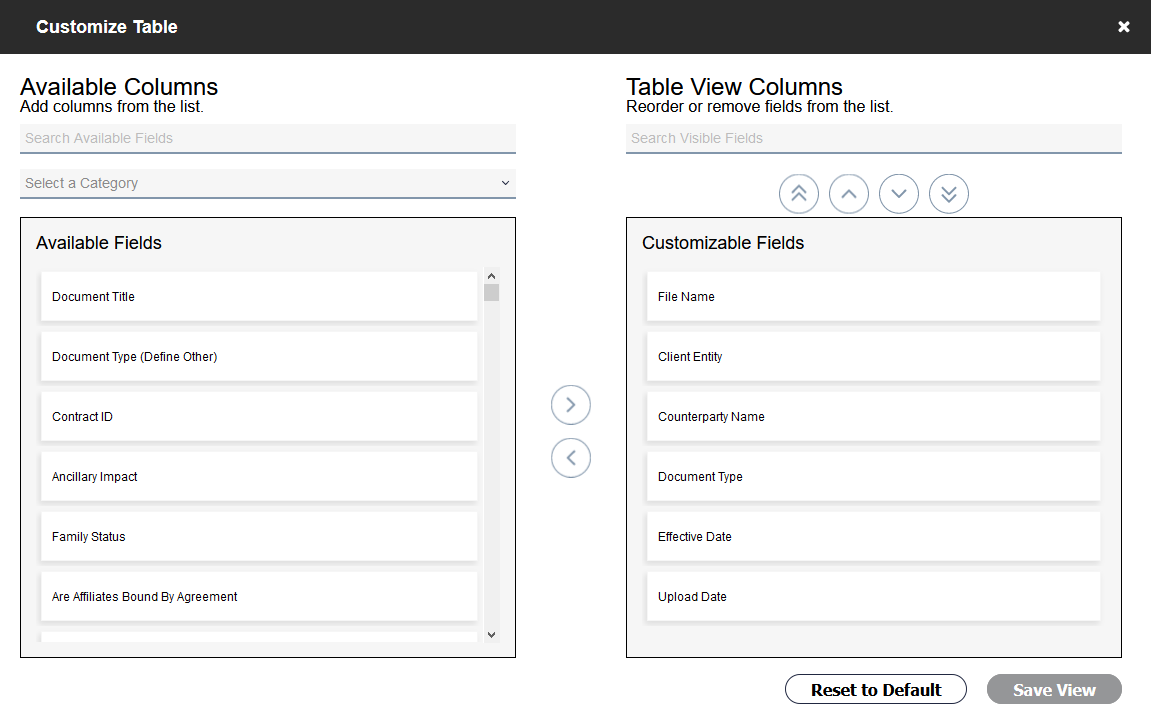Focus the Search Visible Fields box
Screen dimensions: 1151x722
[x=873, y=138]
